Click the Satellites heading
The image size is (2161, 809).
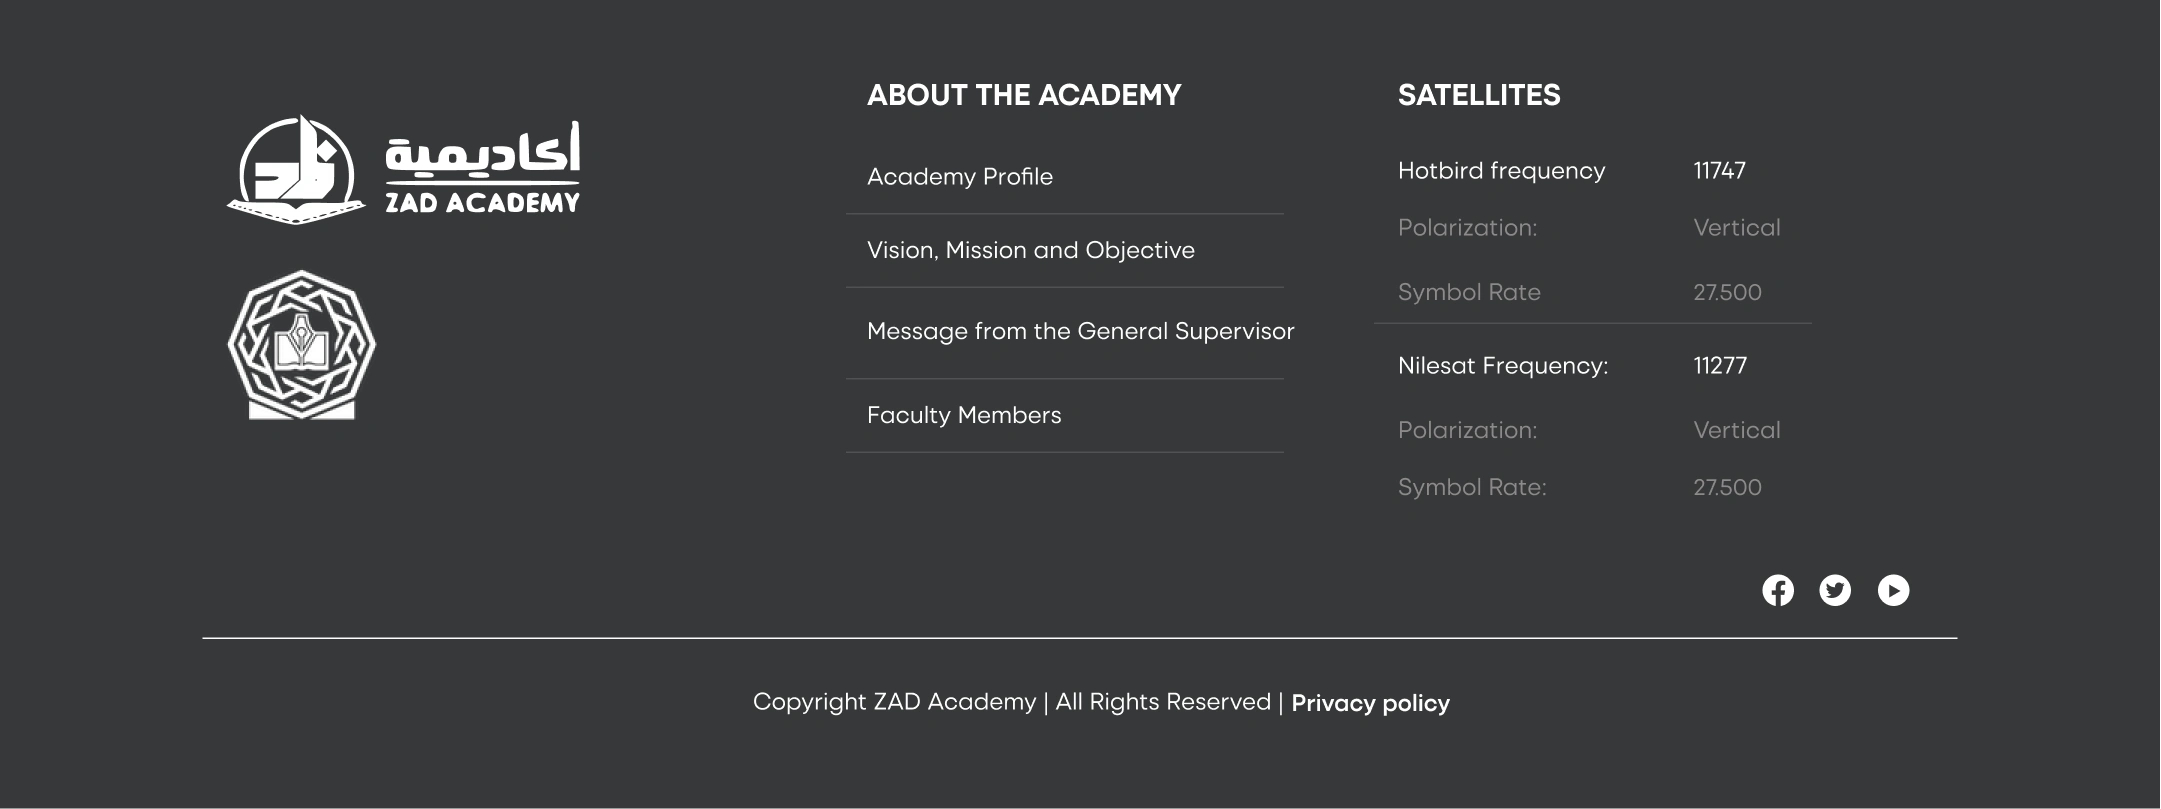[x=1479, y=95]
